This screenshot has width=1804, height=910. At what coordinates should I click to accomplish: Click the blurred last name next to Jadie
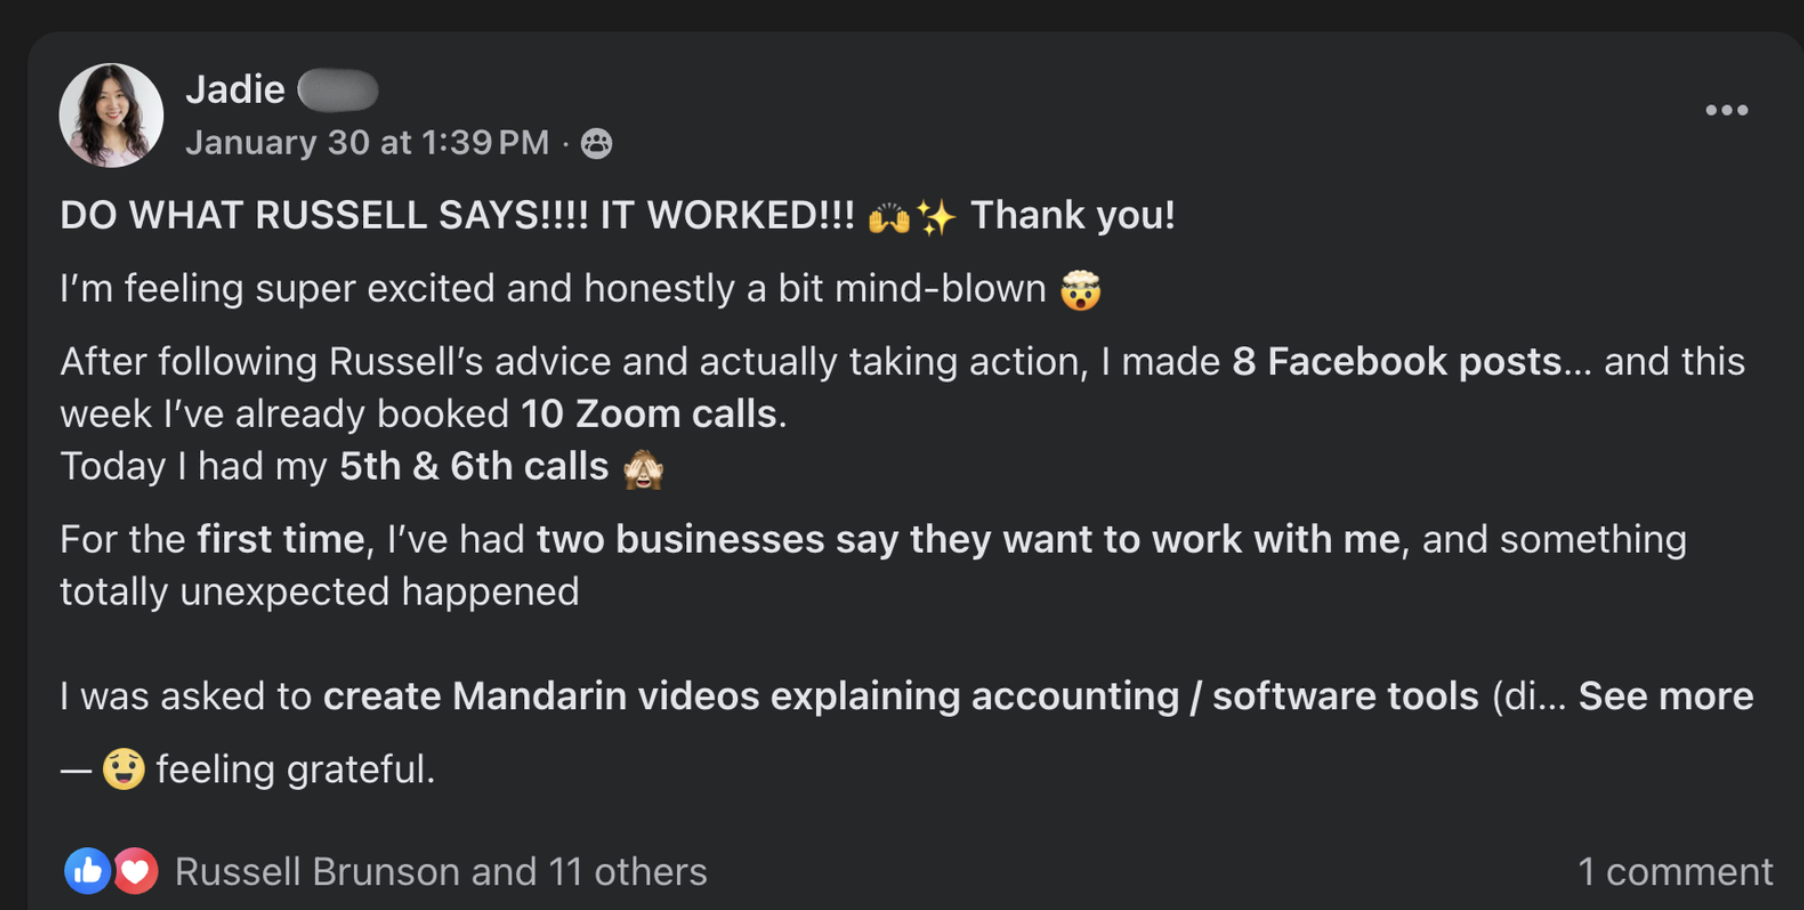[338, 91]
